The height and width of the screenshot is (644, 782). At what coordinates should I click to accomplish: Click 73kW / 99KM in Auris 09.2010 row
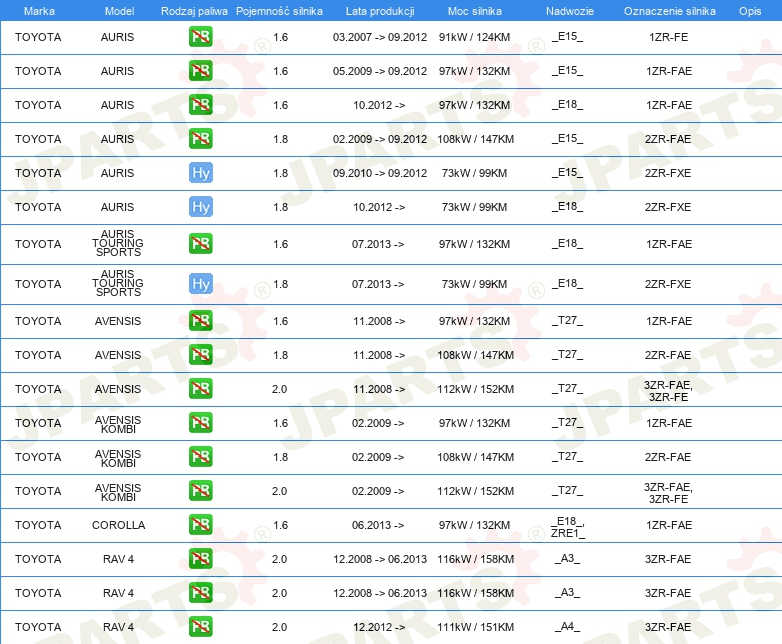(x=474, y=173)
